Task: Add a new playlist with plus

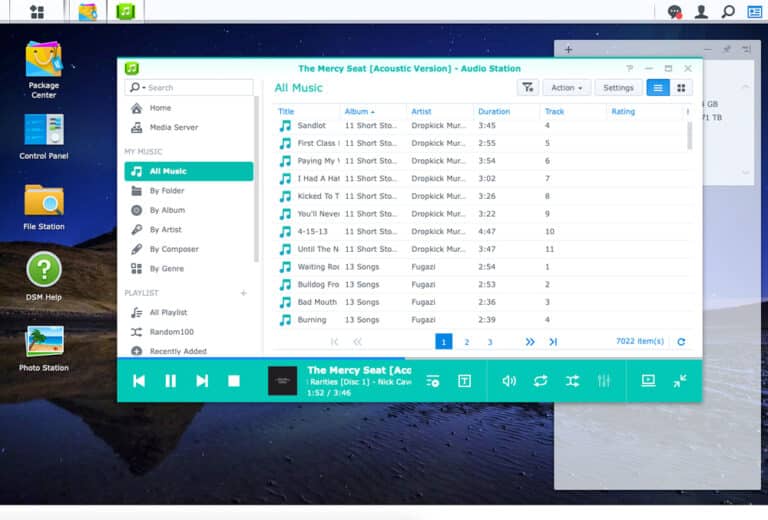Action: pyautogui.click(x=243, y=293)
